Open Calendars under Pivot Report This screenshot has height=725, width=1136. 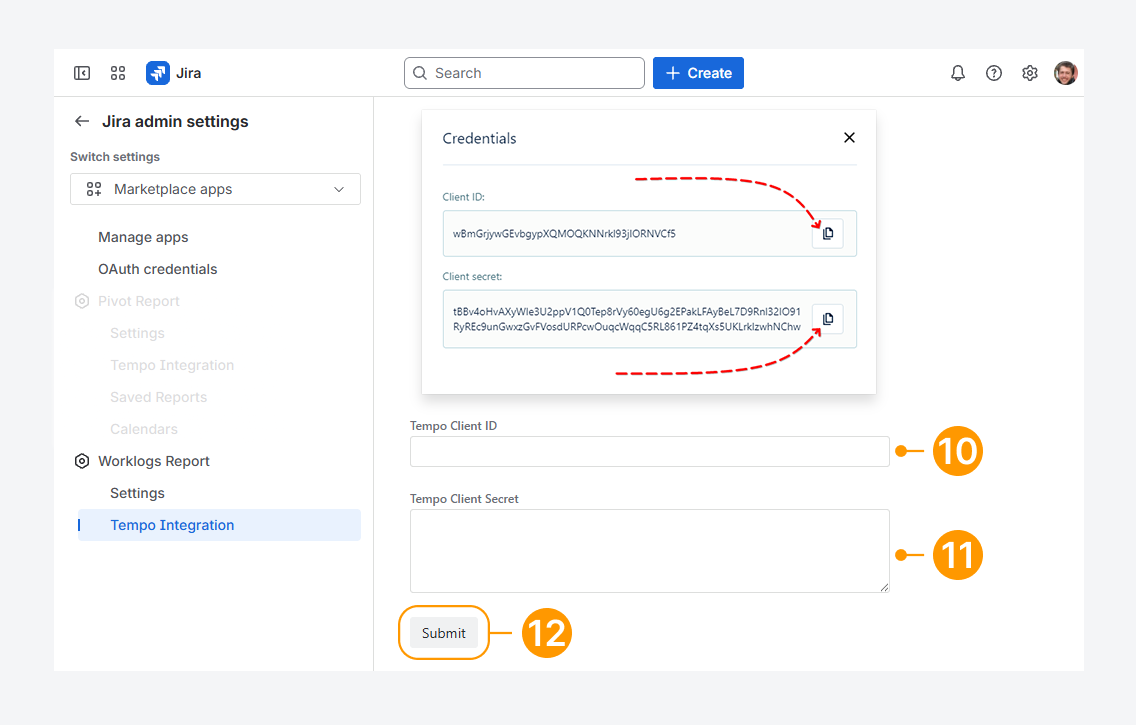pos(144,429)
